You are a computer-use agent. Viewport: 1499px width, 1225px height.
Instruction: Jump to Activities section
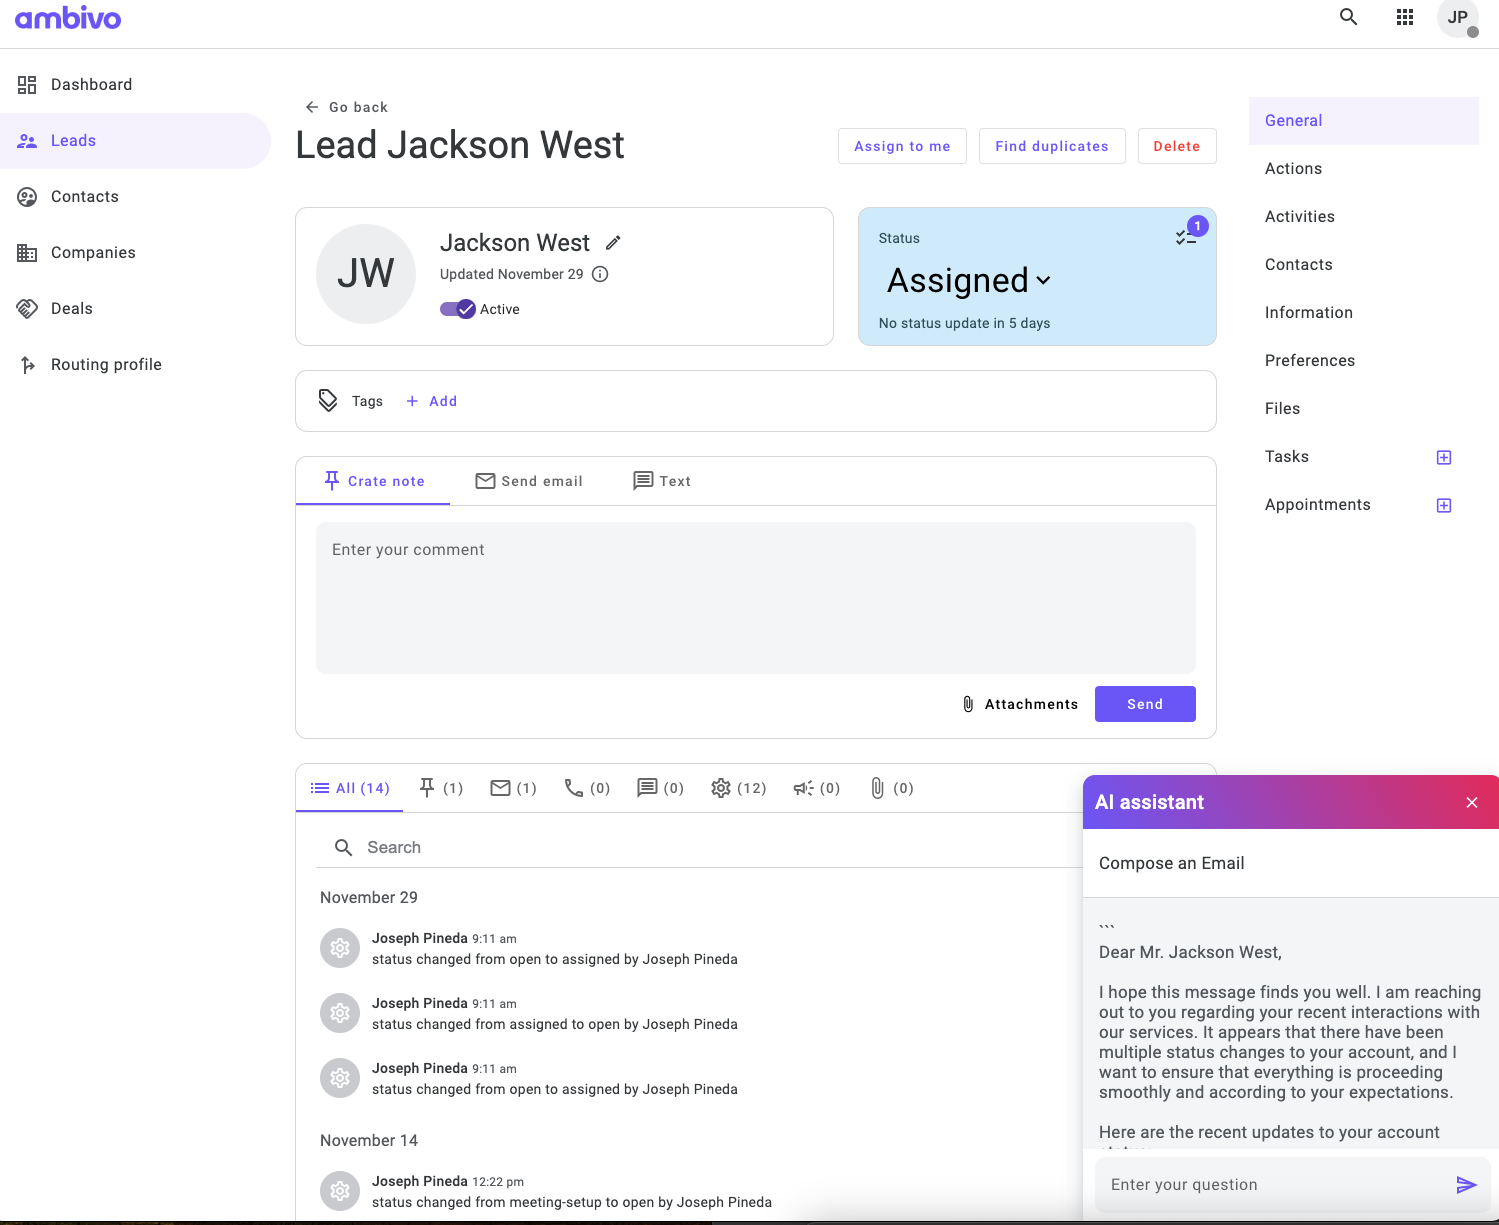coord(1364,217)
